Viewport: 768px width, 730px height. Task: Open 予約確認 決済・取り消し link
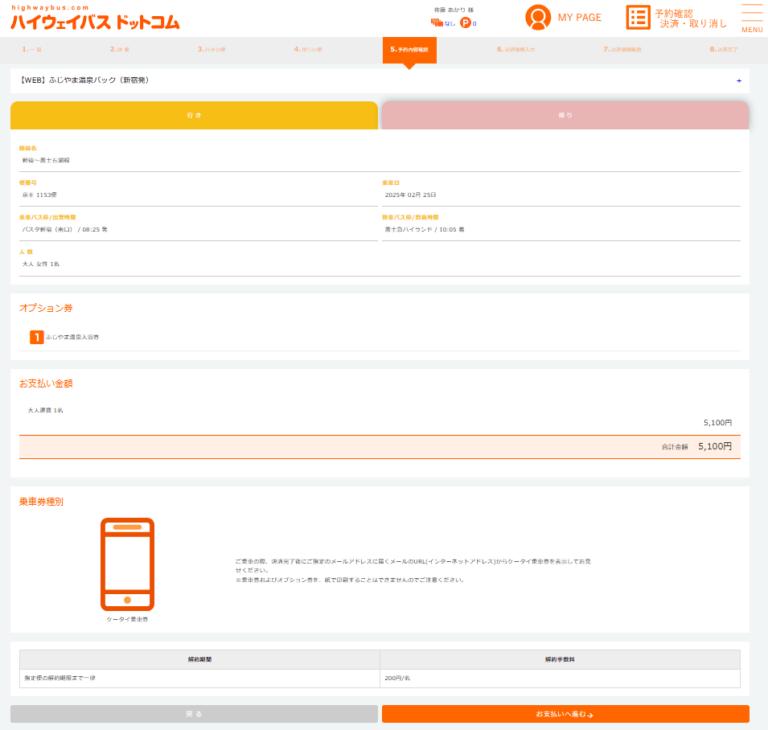coord(690,18)
